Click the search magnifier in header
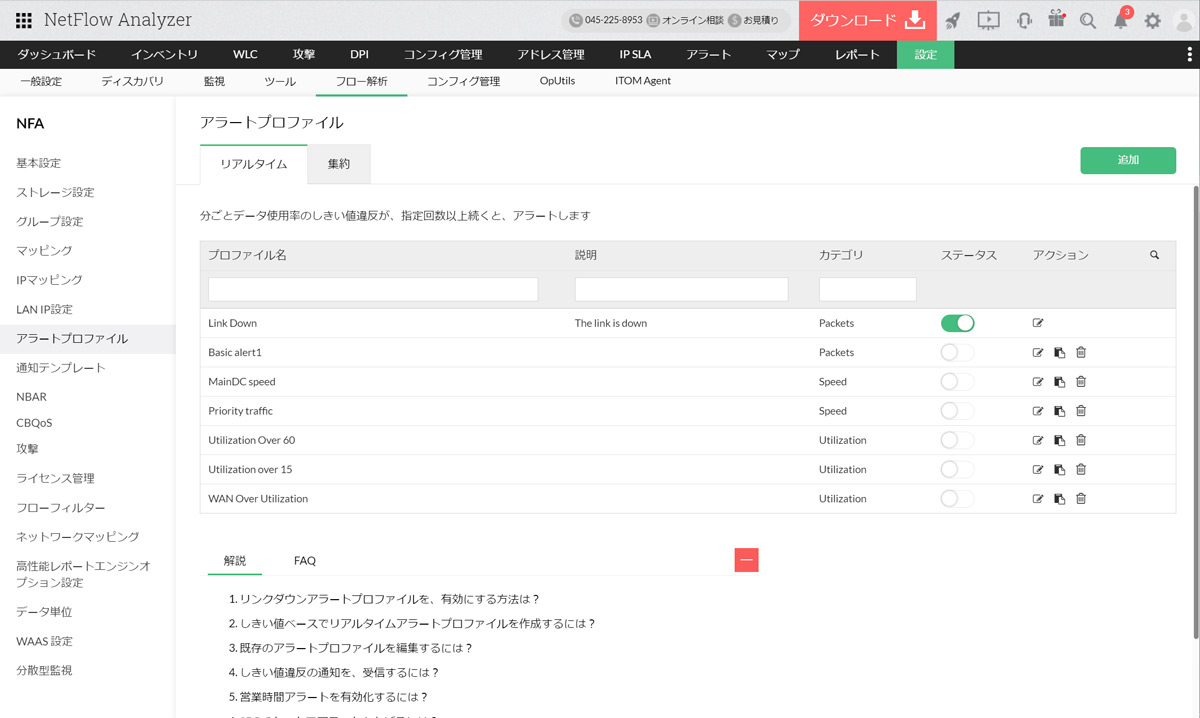 click(1088, 21)
